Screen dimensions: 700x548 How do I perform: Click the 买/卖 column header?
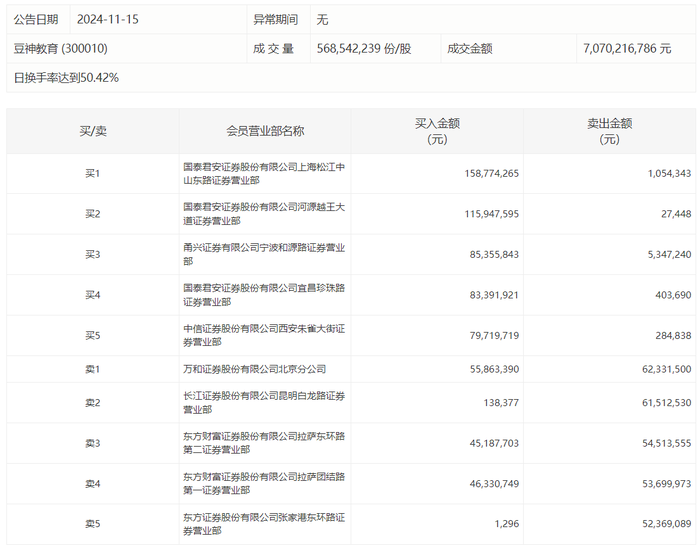pyautogui.click(x=93, y=131)
